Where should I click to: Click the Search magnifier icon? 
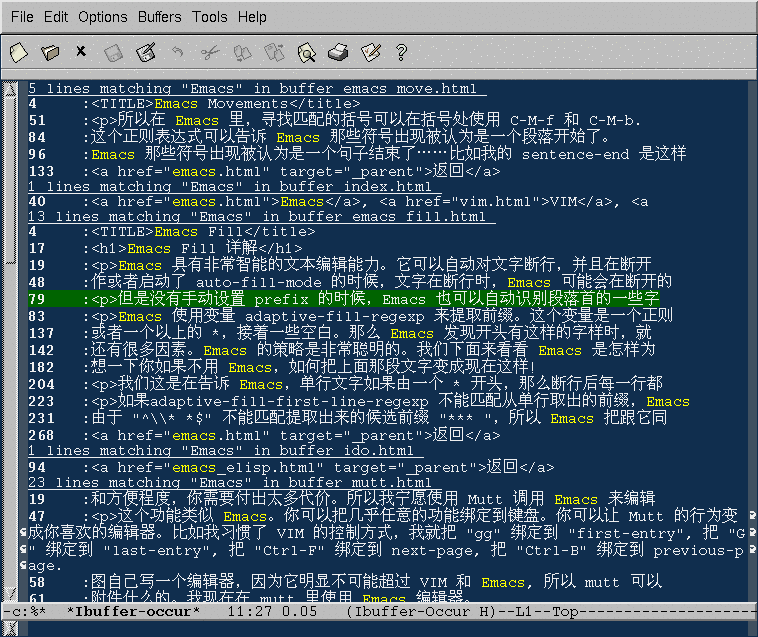click(306, 51)
